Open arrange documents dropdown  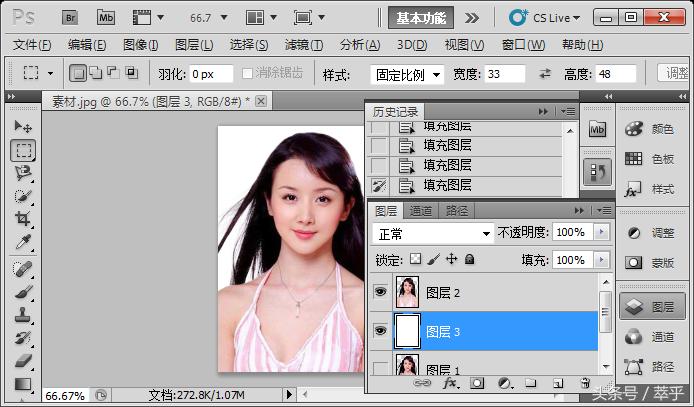(x=273, y=18)
